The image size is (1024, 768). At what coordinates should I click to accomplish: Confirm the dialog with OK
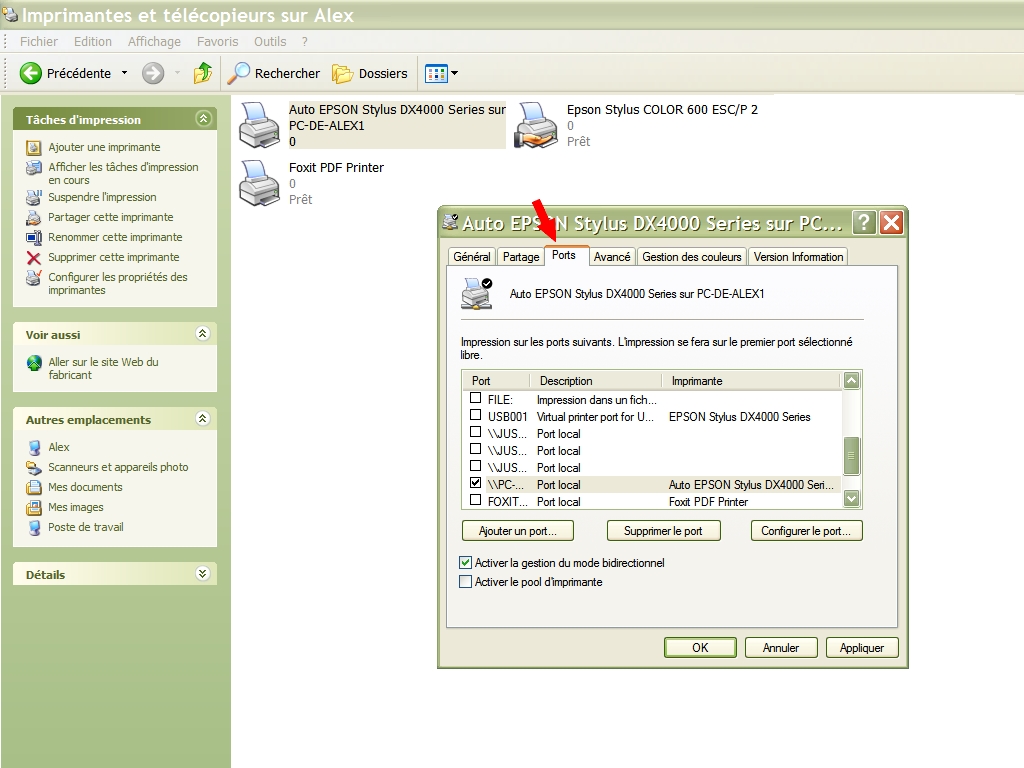(x=700, y=648)
